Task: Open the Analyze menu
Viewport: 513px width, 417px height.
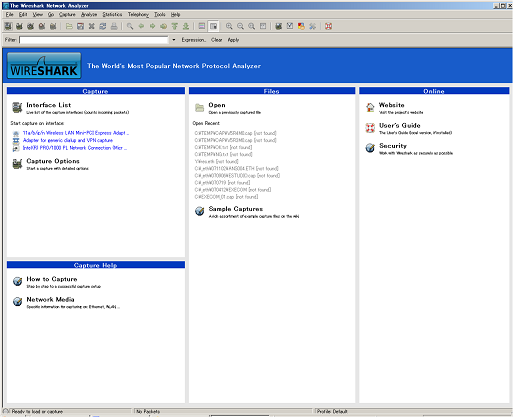Action: [x=89, y=14]
